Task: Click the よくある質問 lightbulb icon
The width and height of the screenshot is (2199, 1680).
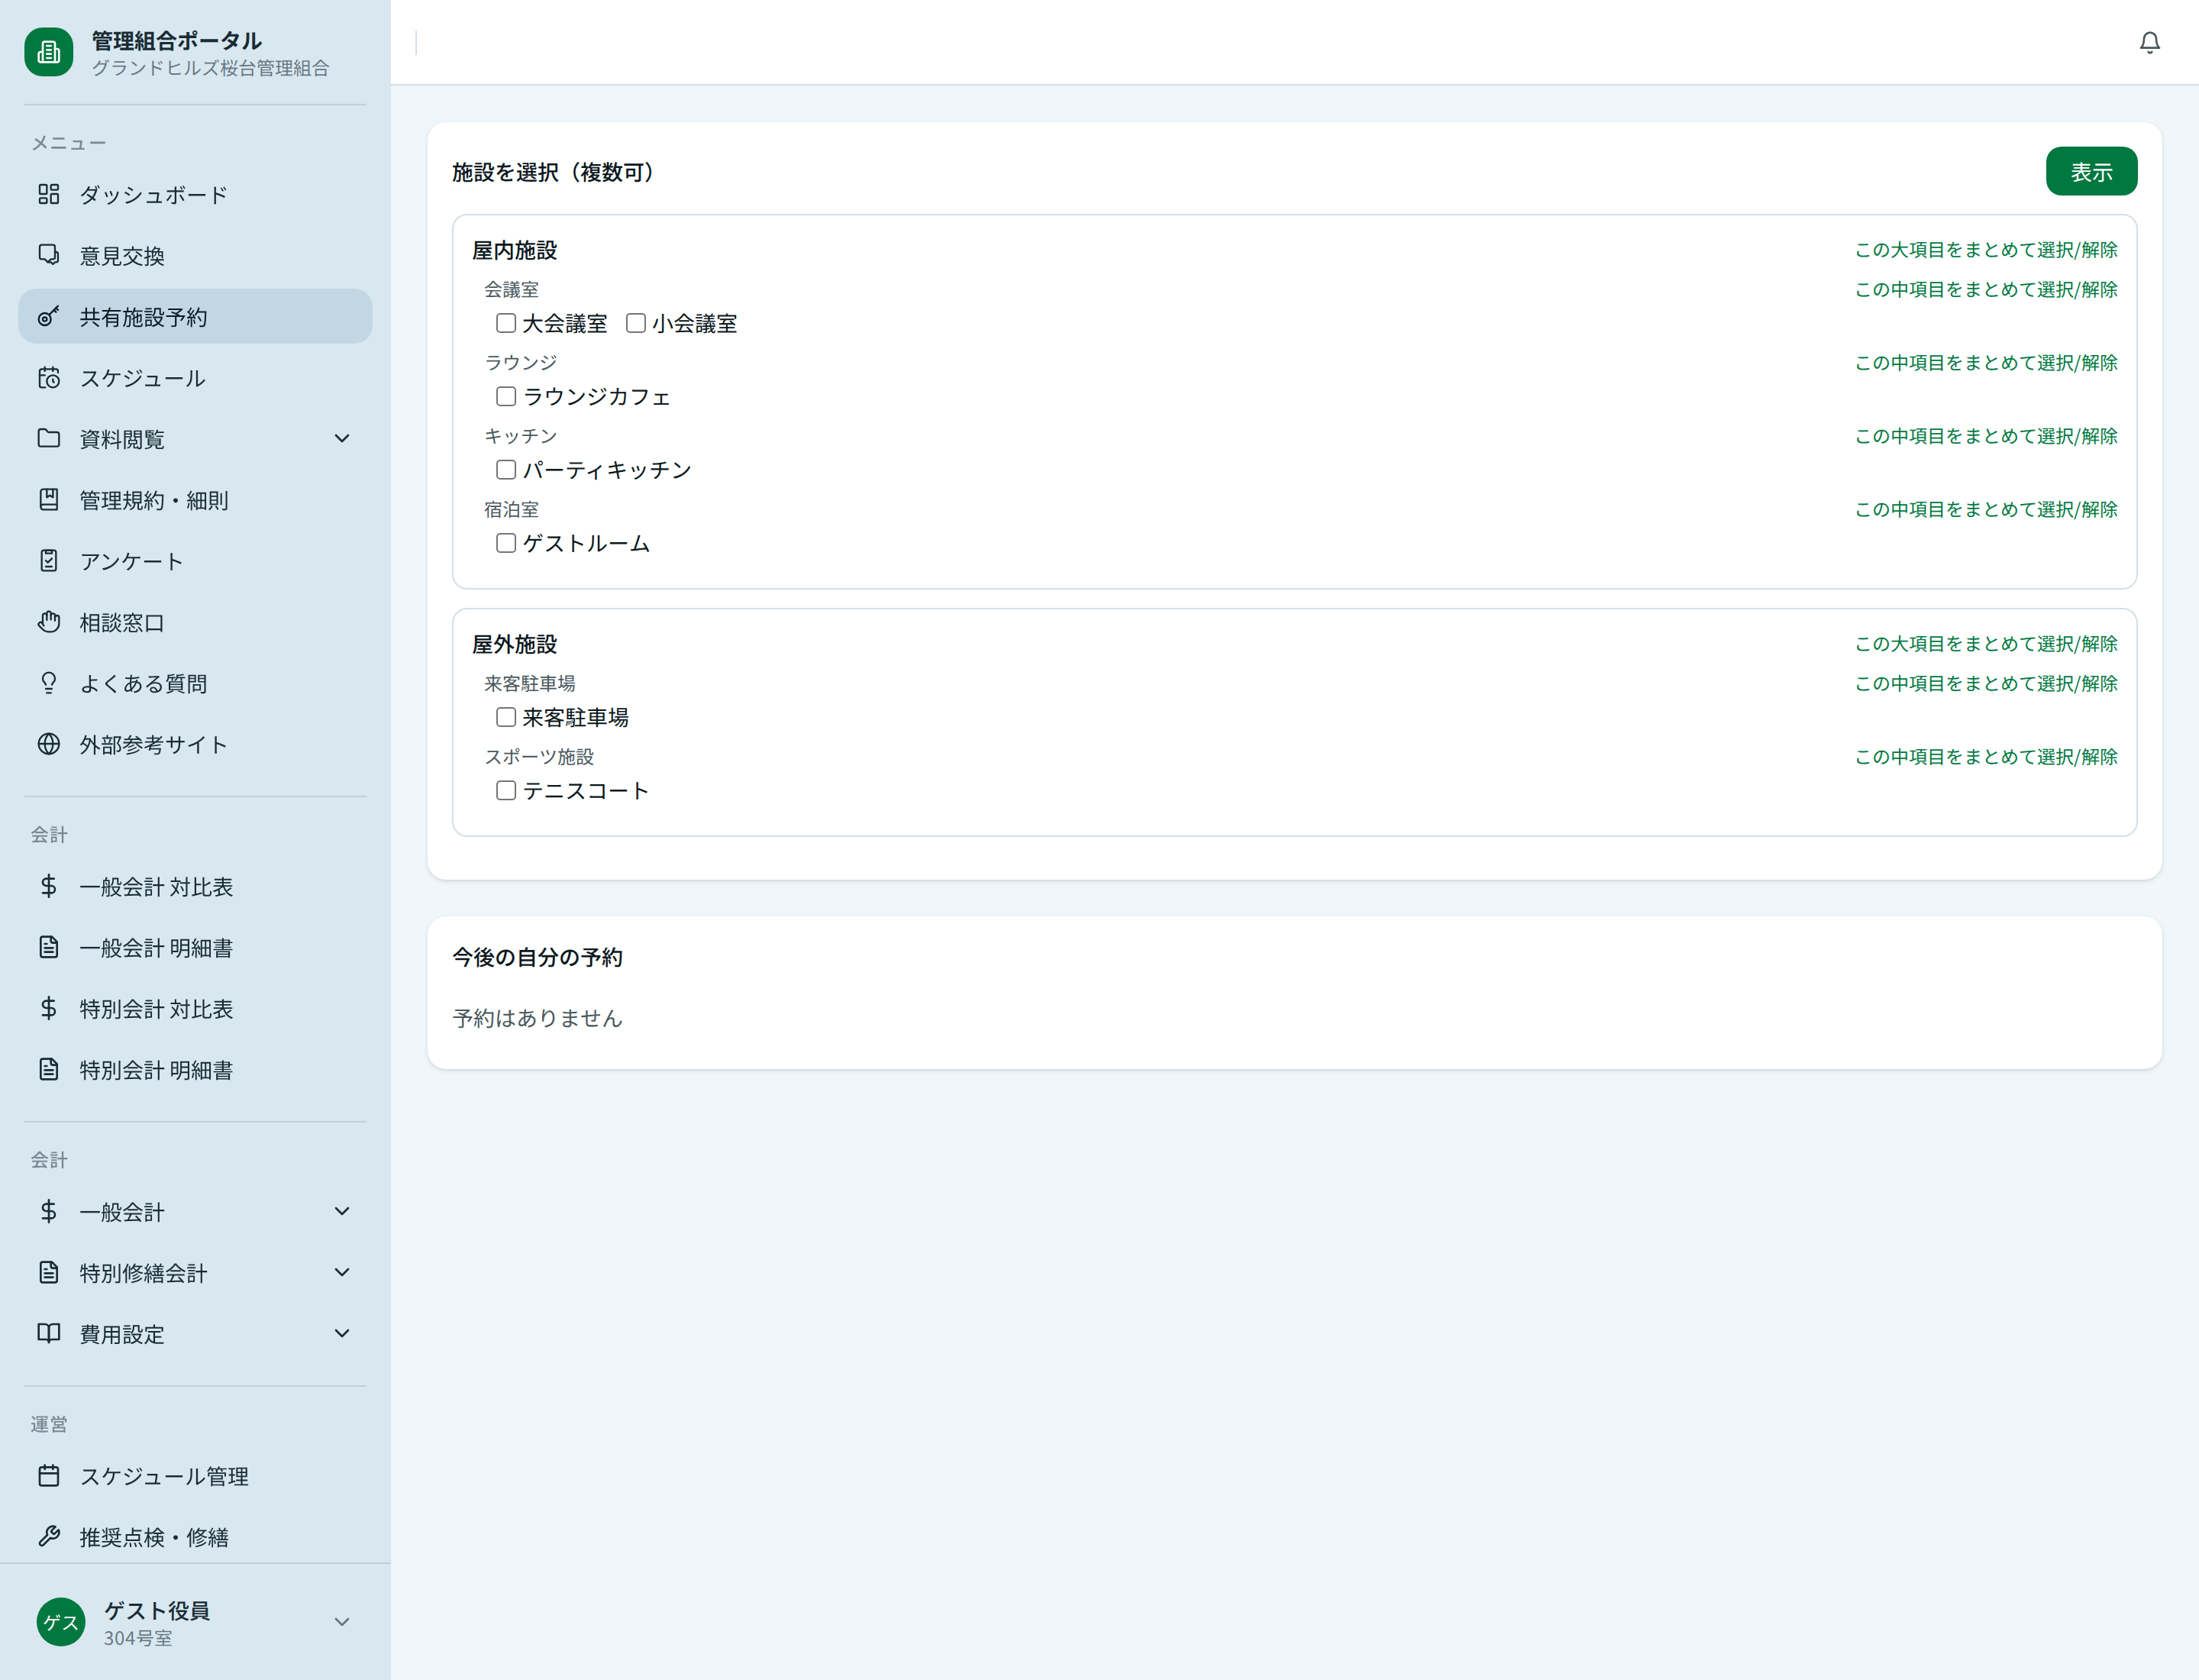Action: (x=49, y=683)
